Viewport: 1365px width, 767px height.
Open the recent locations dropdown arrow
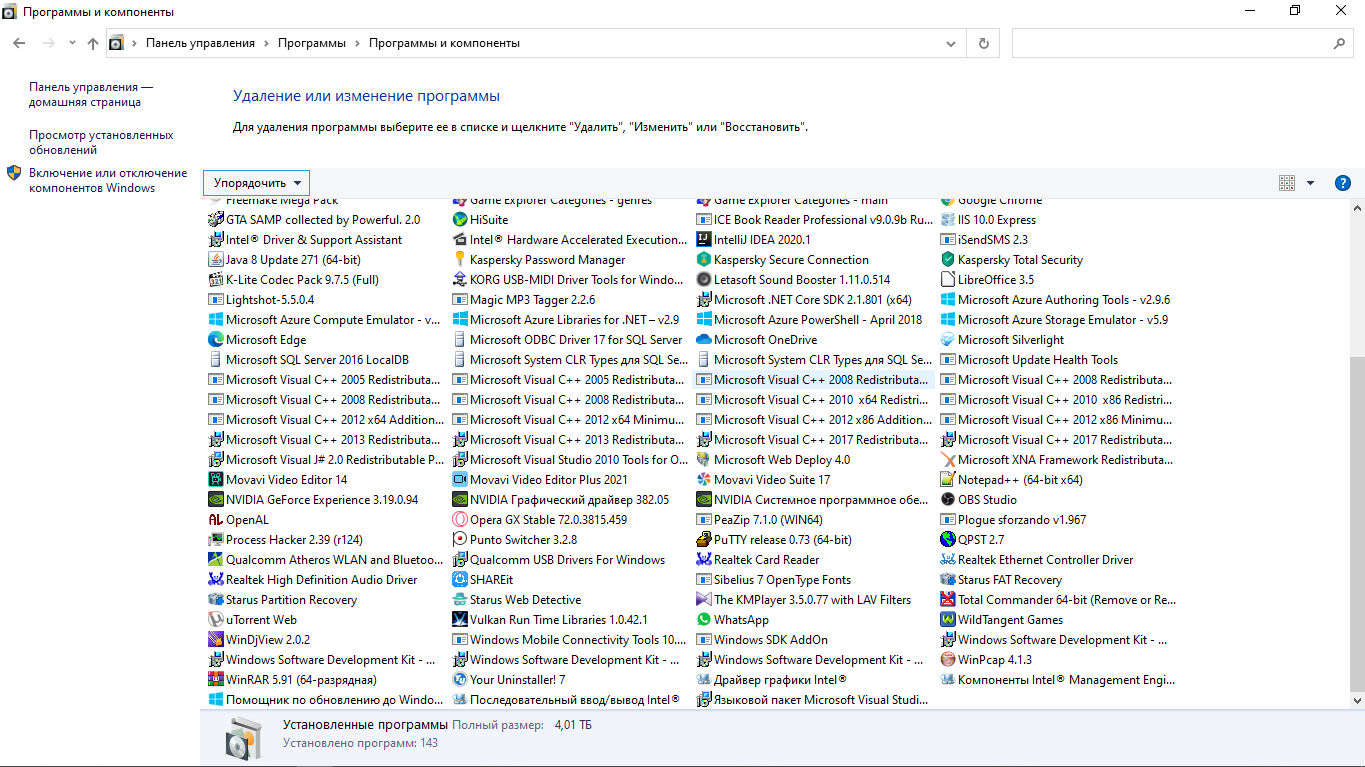coord(72,43)
